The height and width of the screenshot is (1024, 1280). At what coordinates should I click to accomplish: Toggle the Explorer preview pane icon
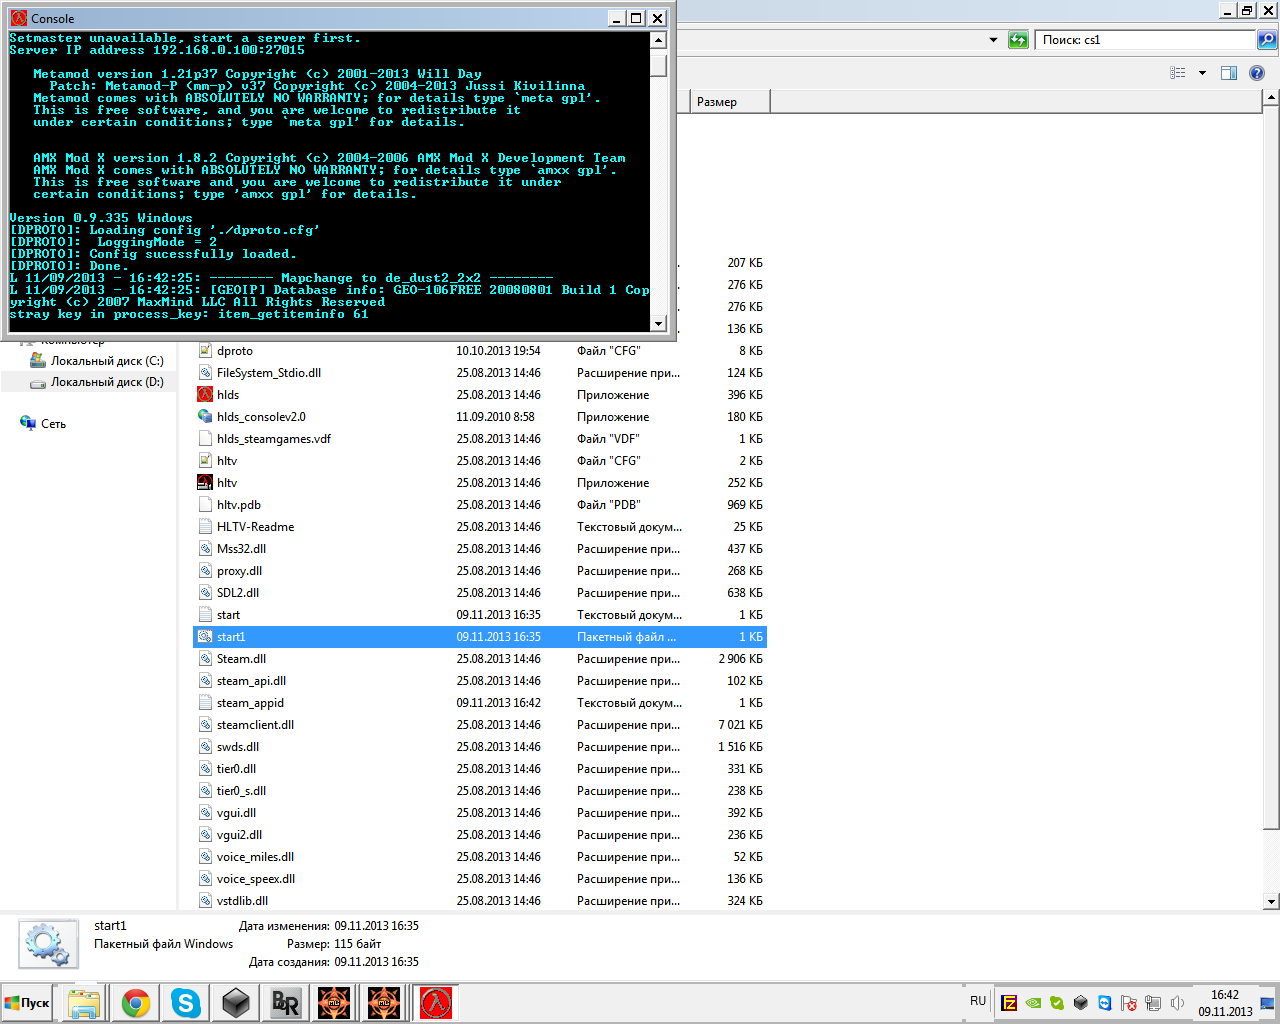(1229, 73)
